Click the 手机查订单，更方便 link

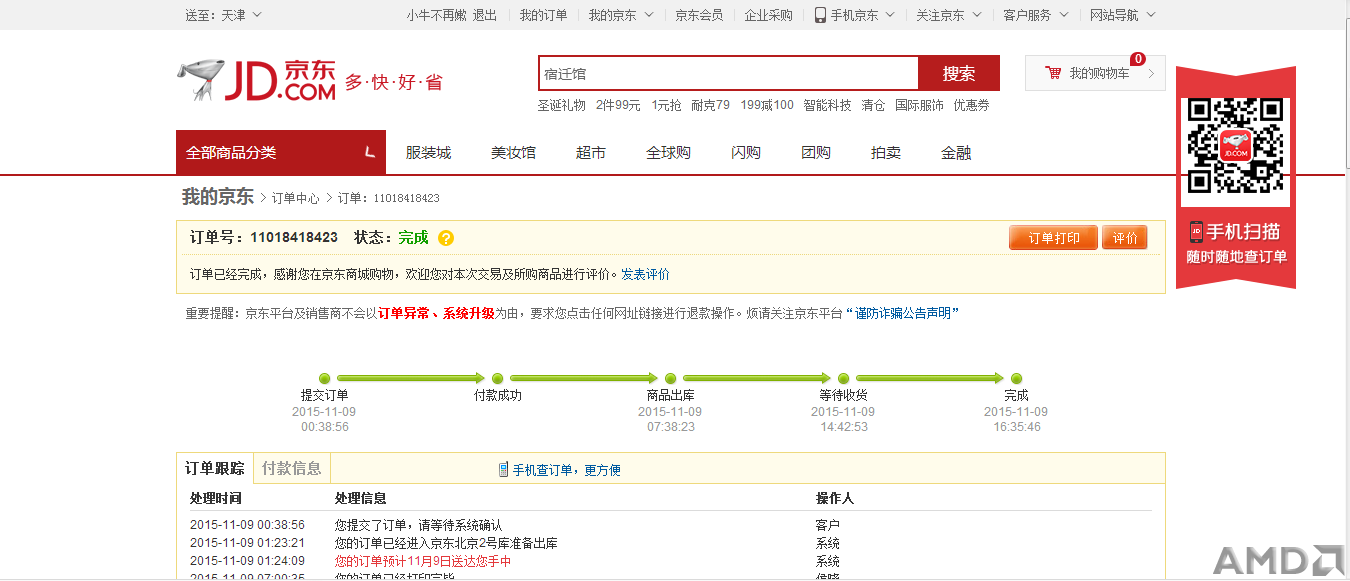[567, 470]
